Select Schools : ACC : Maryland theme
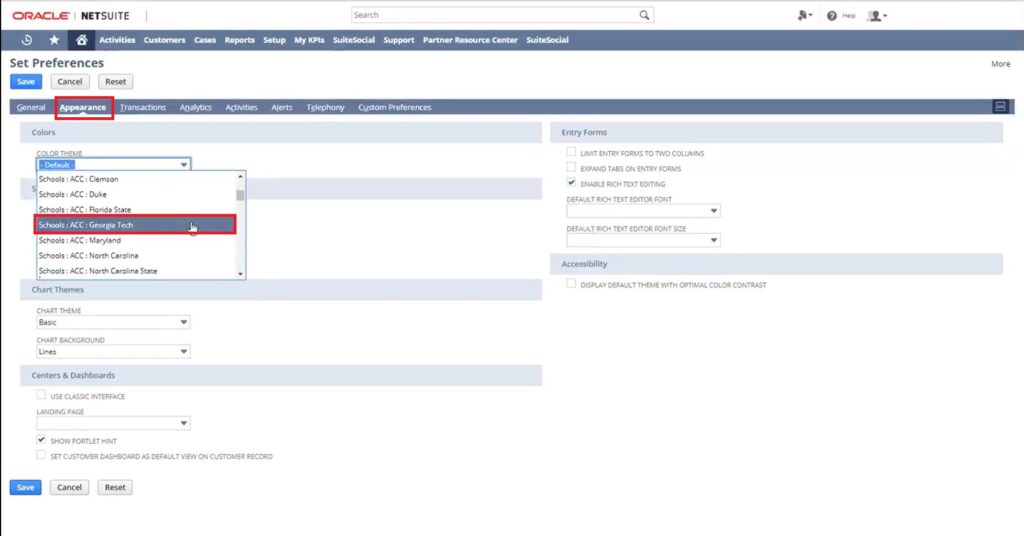The image size is (1024, 536). (136, 240)
